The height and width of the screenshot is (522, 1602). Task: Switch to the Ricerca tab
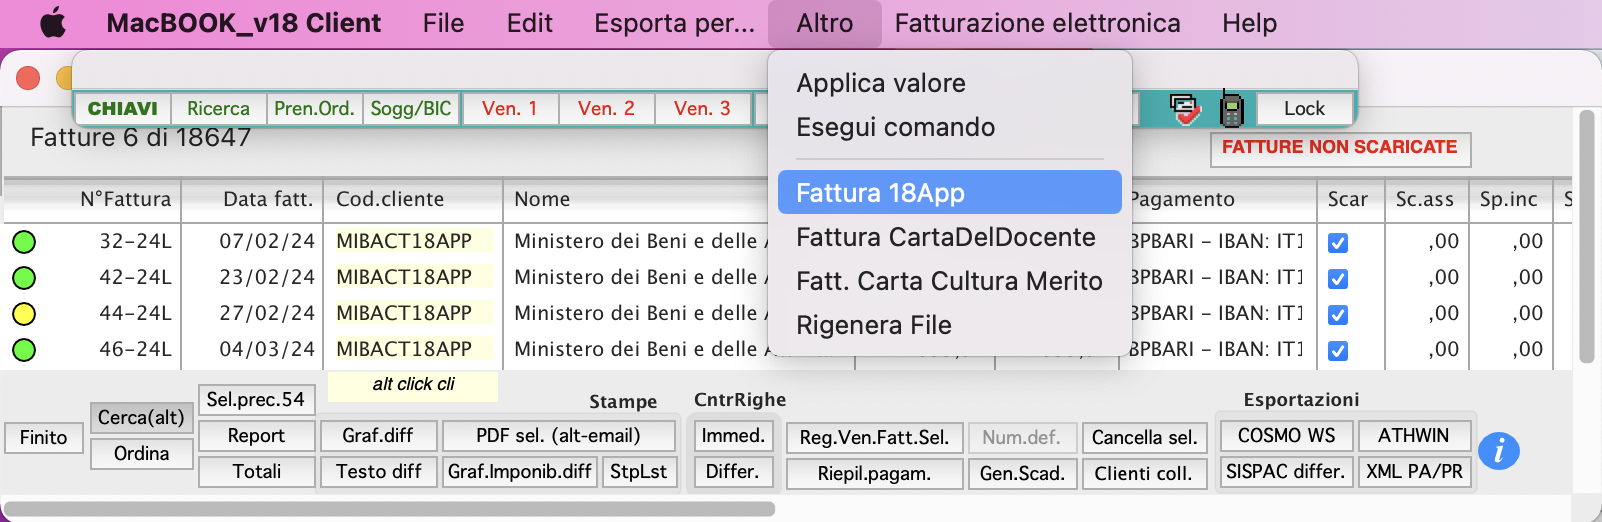tap(218, 108)
